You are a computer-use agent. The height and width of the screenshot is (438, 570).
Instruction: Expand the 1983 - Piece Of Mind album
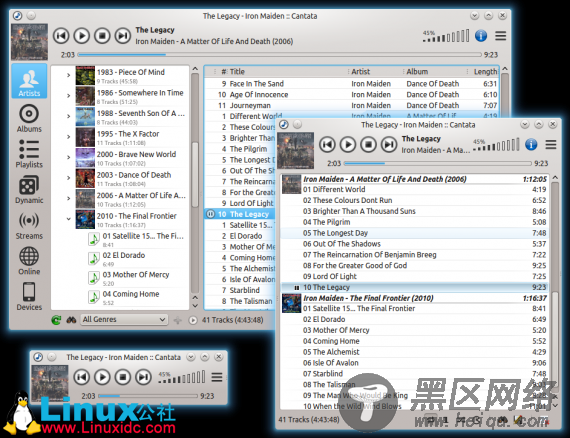pos(68,75)
